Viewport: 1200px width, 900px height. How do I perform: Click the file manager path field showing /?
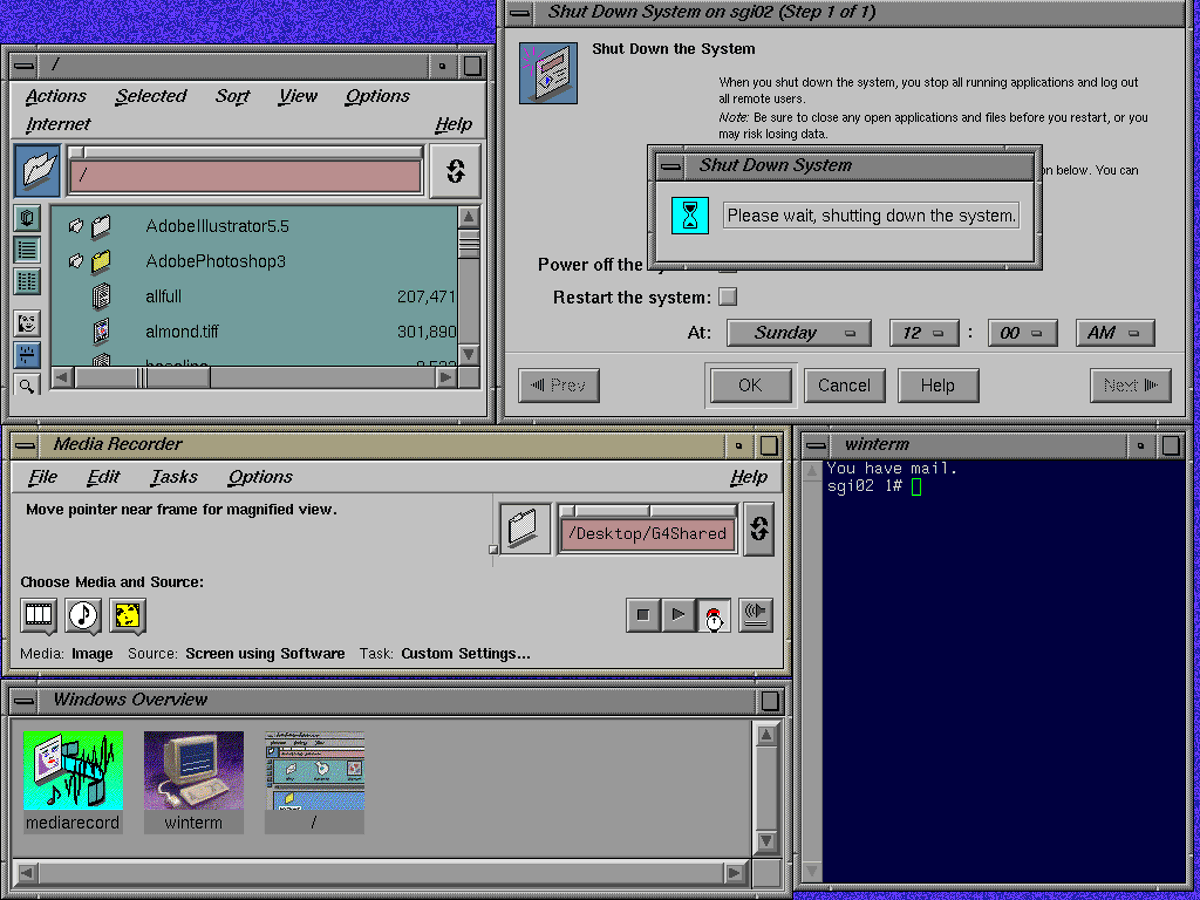pos(245,177)
